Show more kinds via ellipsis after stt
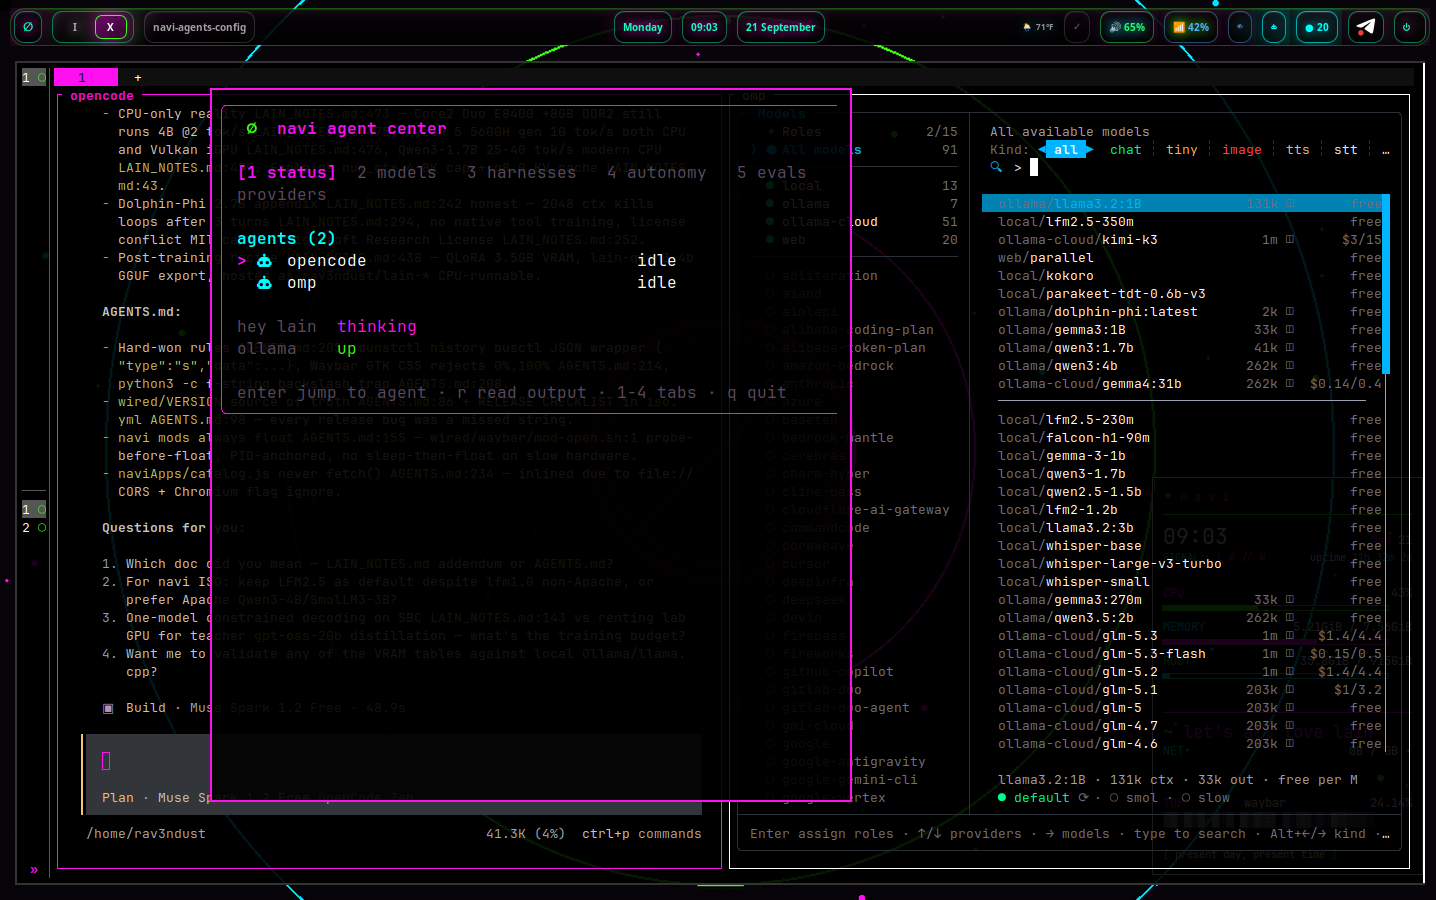The width and height of the screenshot is (1436, 900). [1386, 150]
